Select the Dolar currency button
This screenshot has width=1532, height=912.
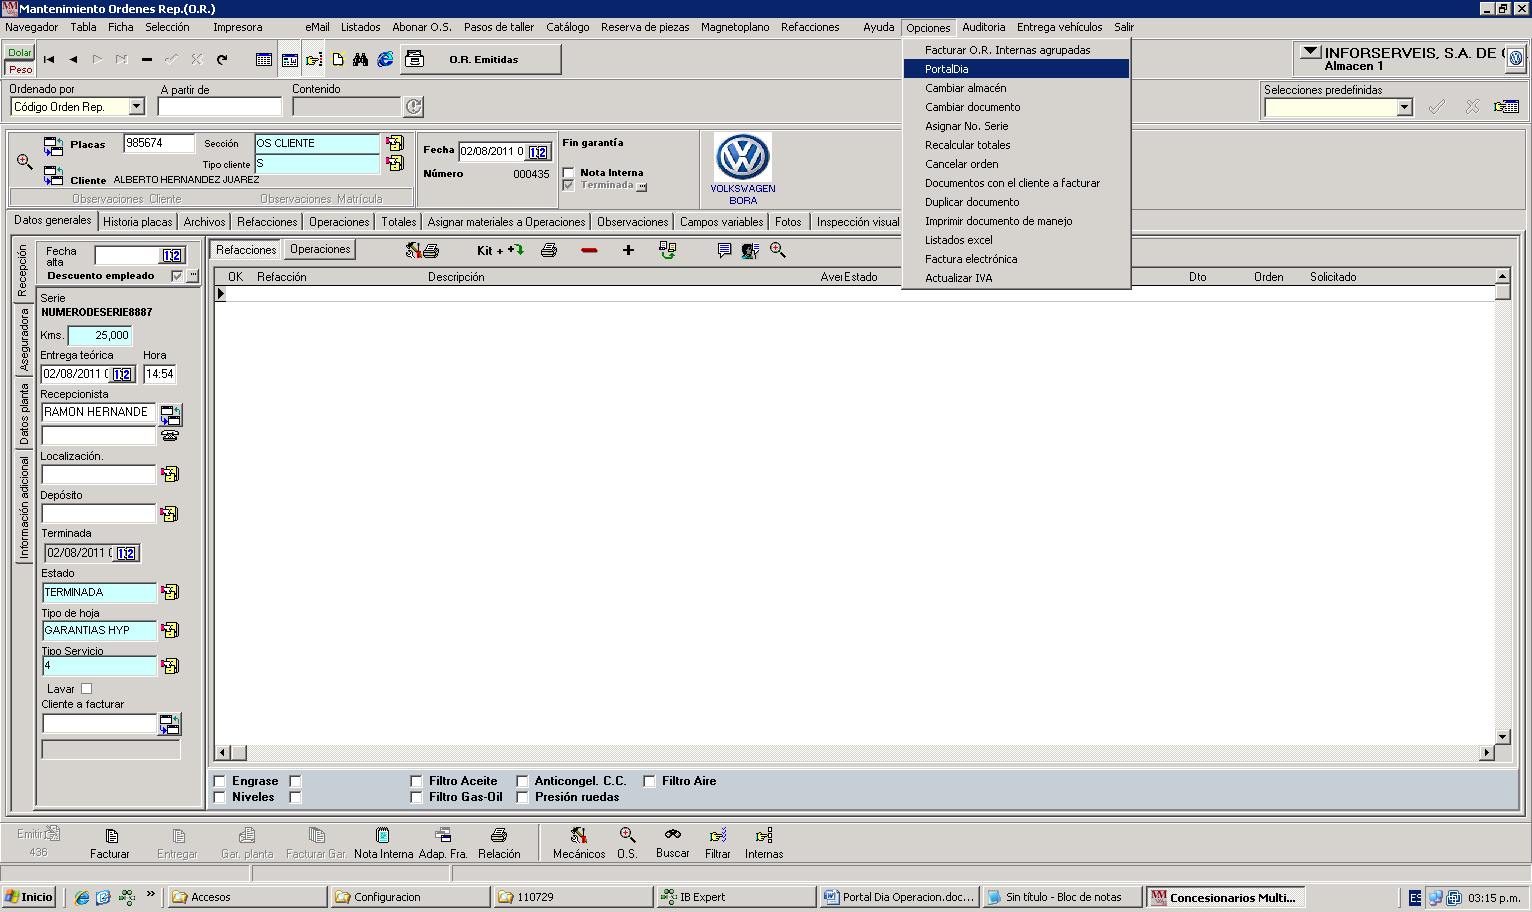coord(20,53)
